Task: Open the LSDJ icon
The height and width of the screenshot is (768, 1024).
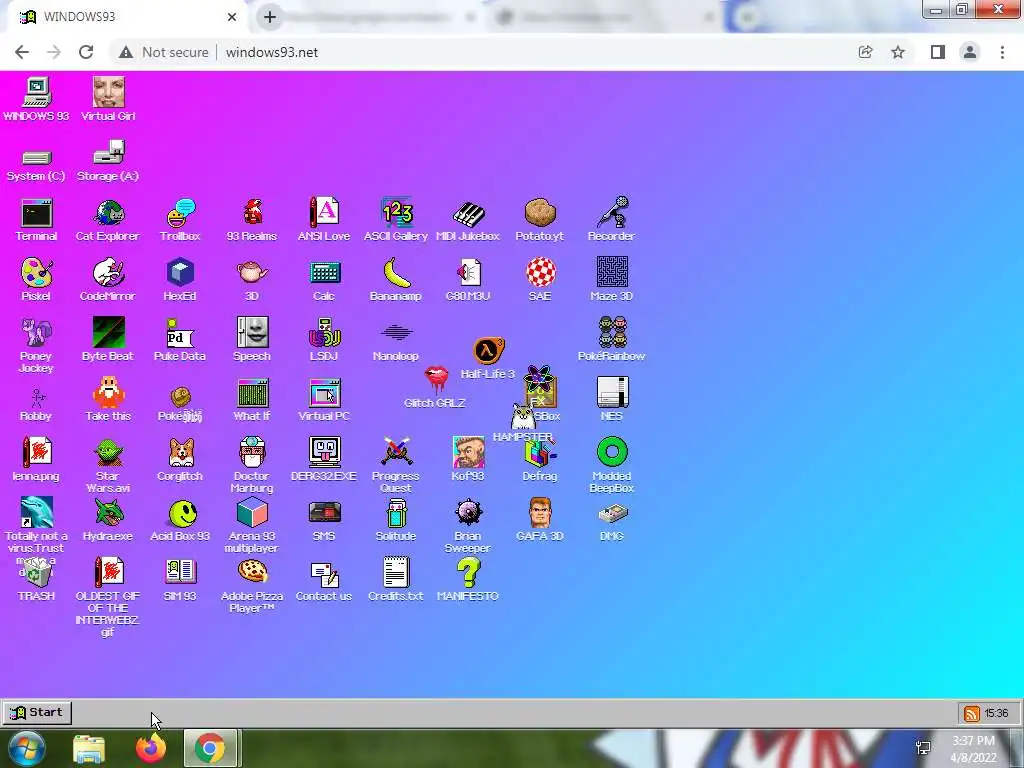Action: pos(325,333)
